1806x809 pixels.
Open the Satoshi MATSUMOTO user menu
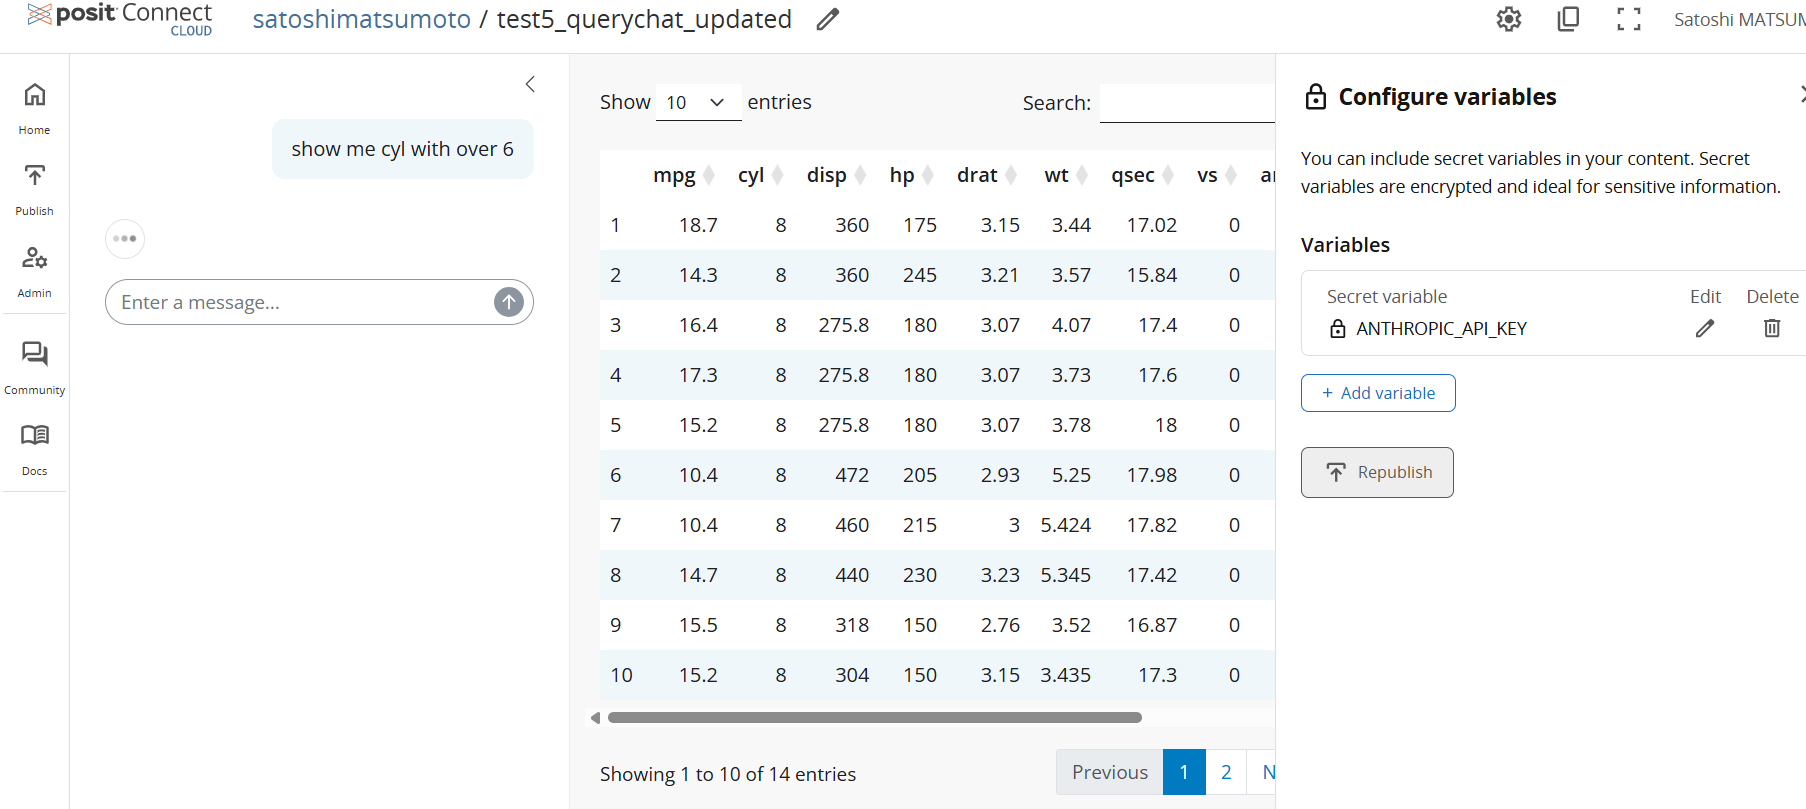click(1739, 19)
